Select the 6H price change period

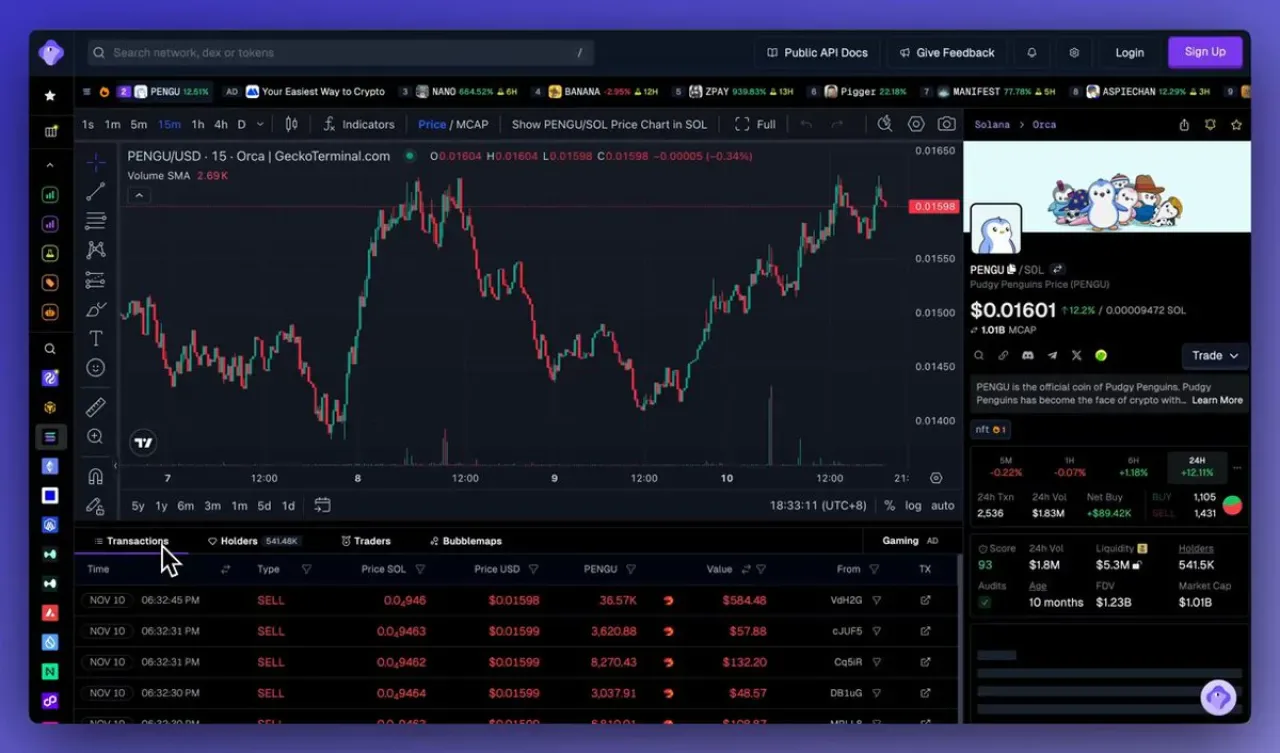[x=1133, y=467]
